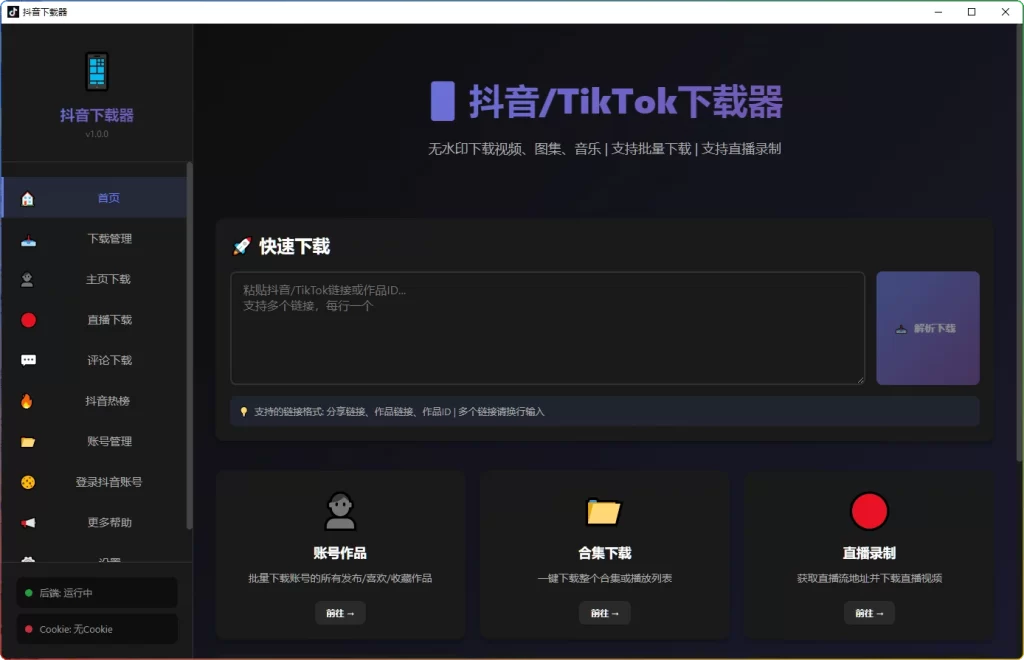The width and height of the screenshot is (1024, 660).
Task: Click the red 直播下载 record icon
Action: 29,319
